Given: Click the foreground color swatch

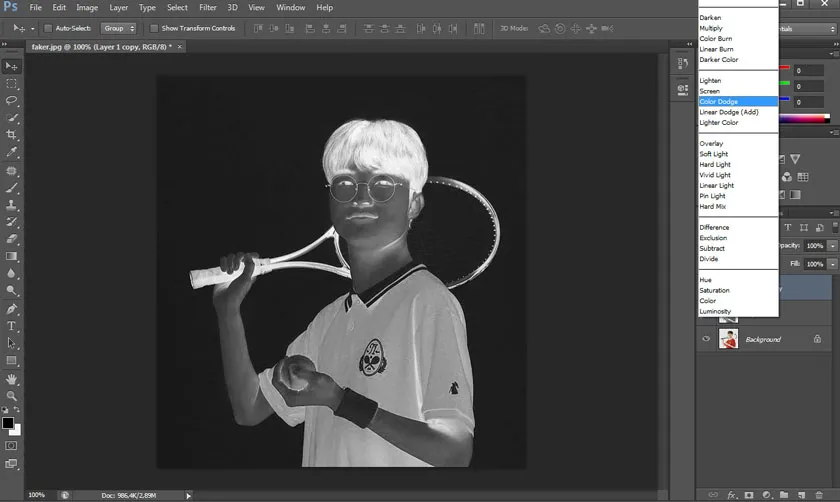Looking at the screenshot, I should coord(8,422).
